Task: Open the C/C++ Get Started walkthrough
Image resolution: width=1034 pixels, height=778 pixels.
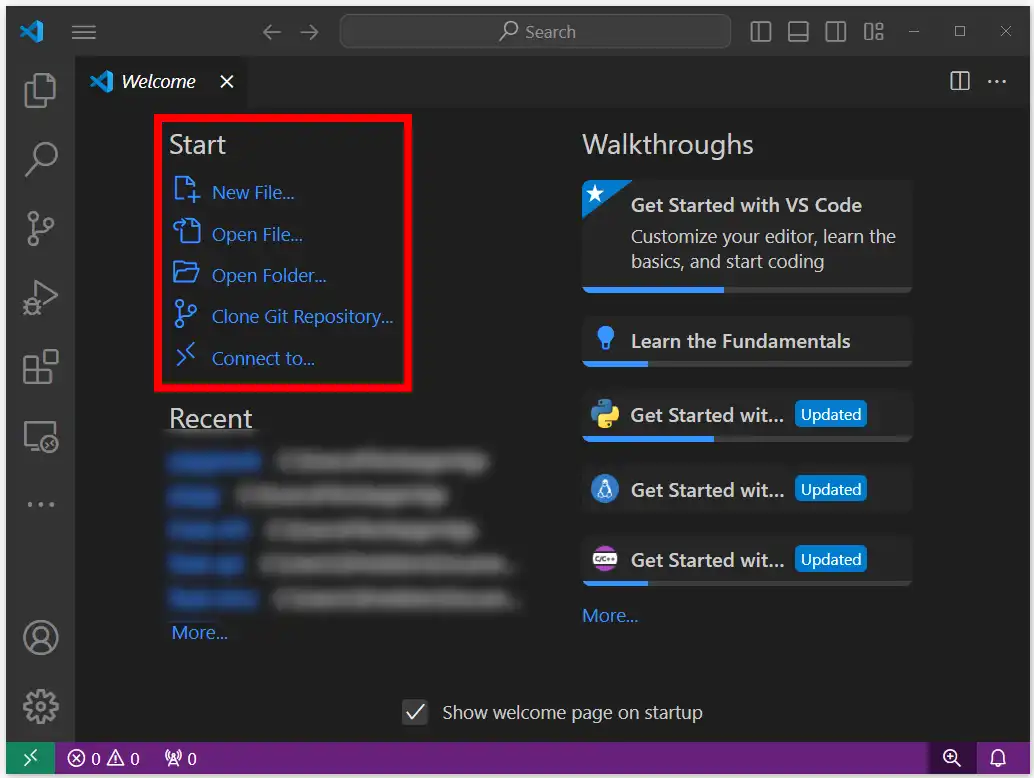Action: (746, 560)
